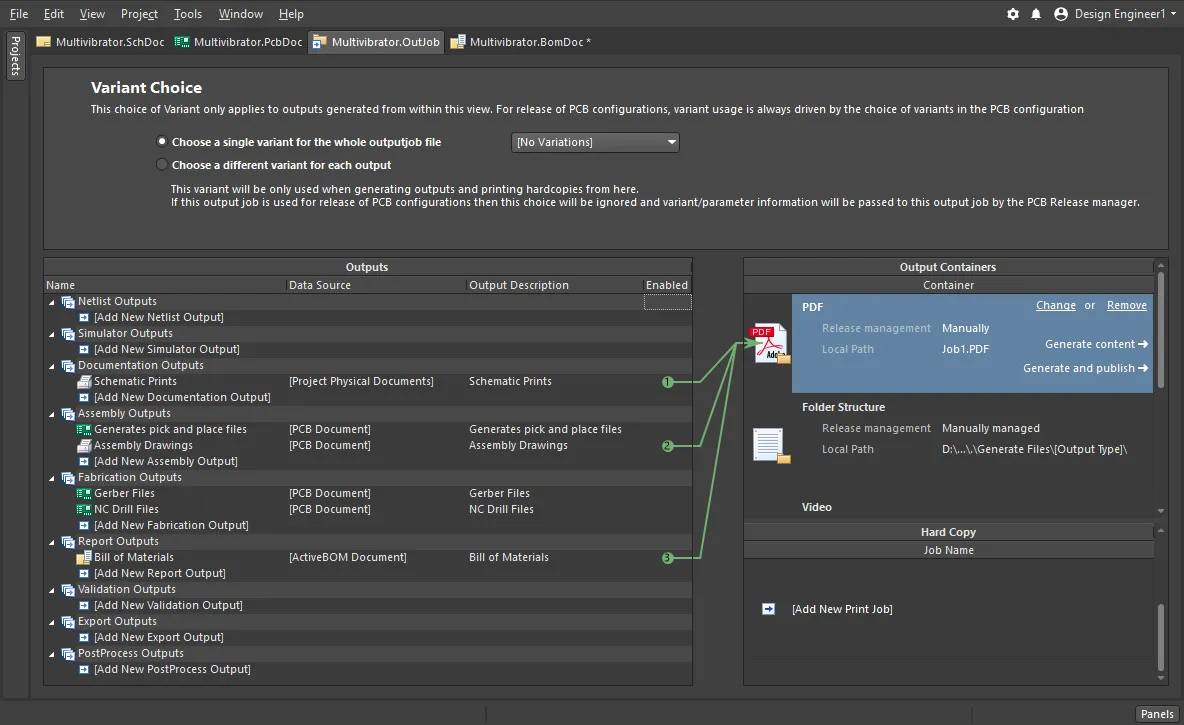Click the Add New Netlist Output plus icon
The image size is (1184, 725).
84,318
